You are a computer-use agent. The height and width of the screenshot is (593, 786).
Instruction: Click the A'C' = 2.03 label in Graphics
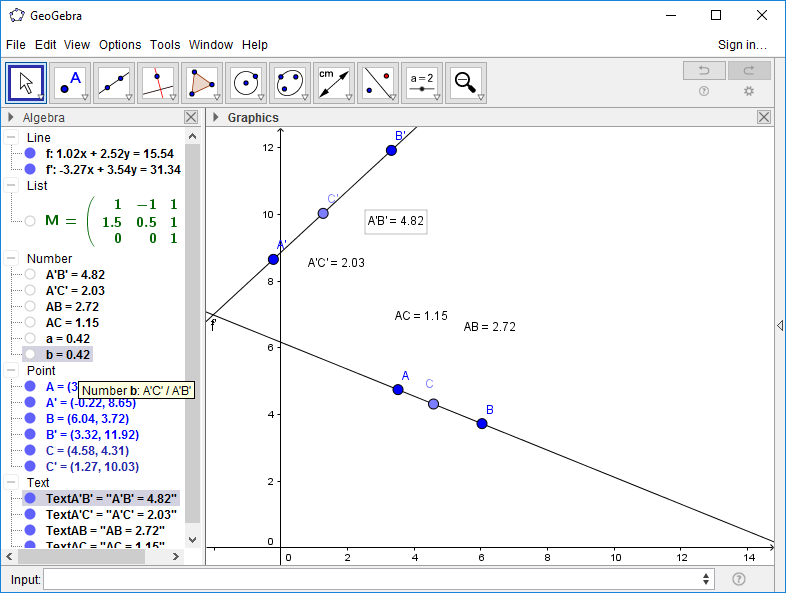(336, 263)
